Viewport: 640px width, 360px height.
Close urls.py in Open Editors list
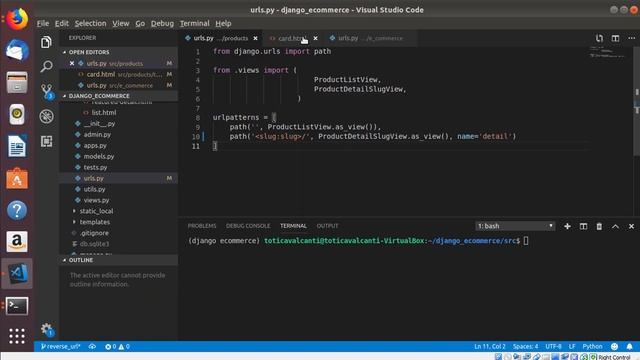point(72,63)
